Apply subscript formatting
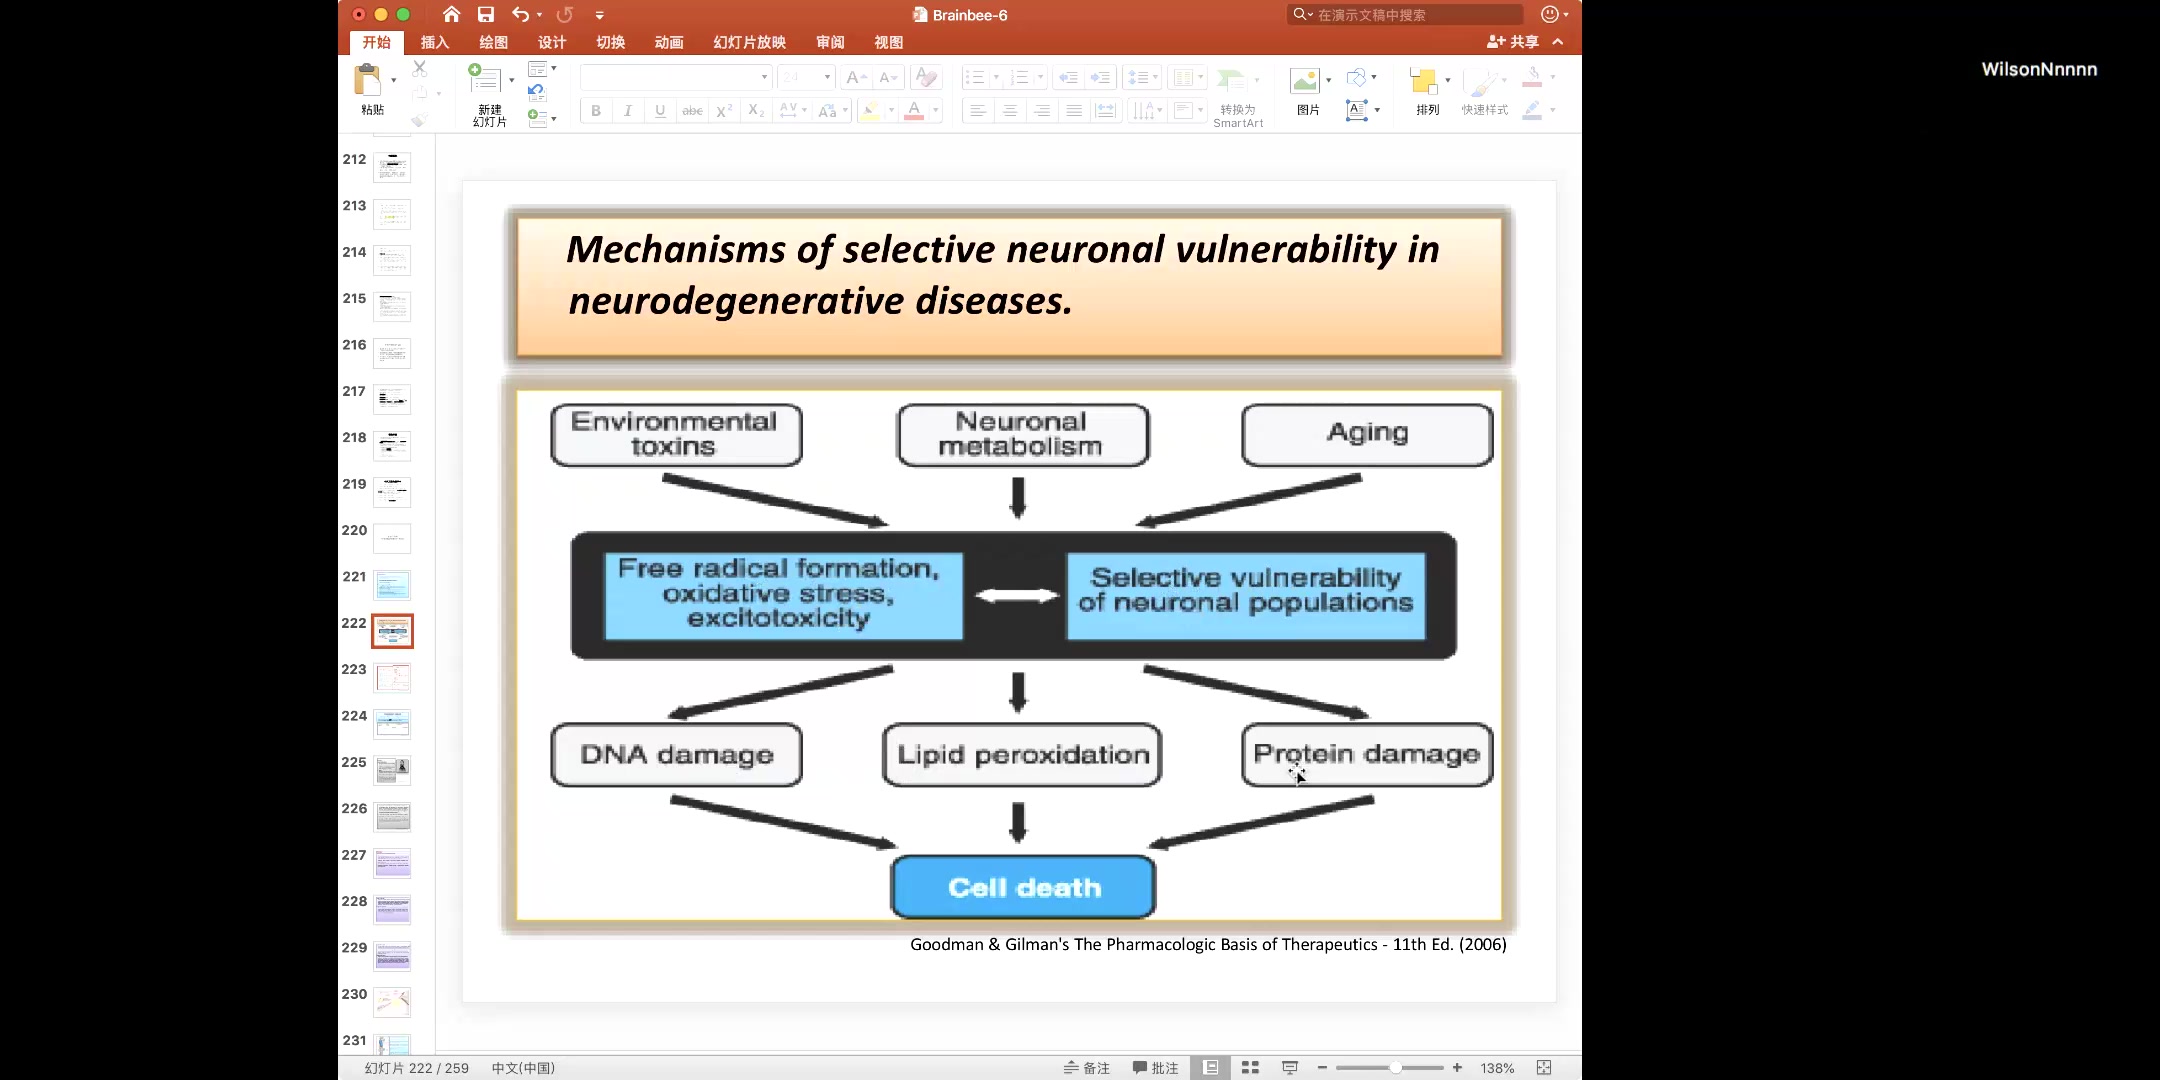 (757, 111)
